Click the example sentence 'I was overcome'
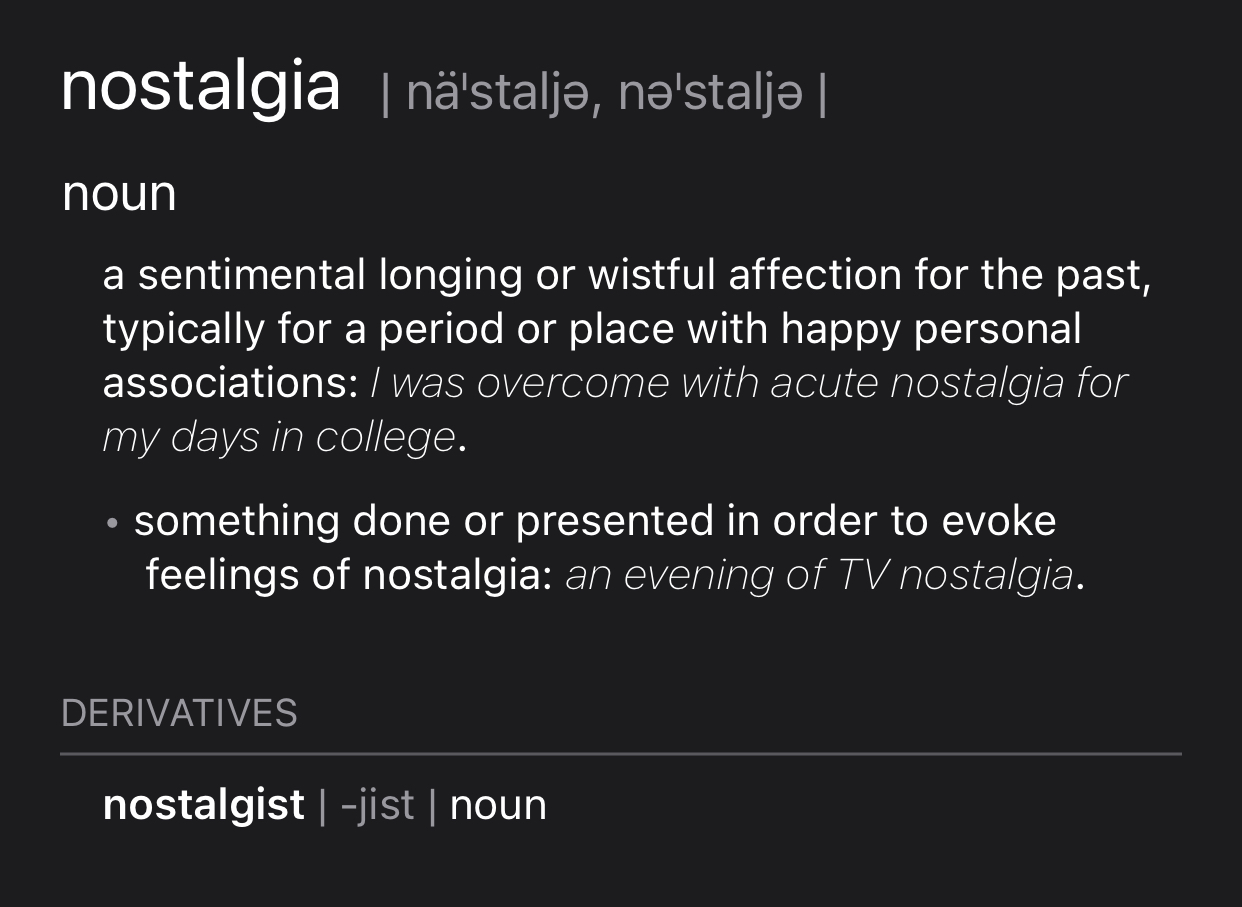1242x907 pixels. [x=518, y=383]
